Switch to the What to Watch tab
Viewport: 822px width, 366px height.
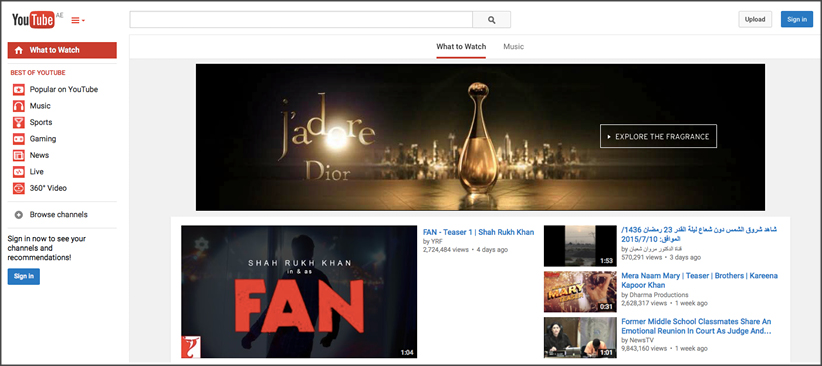click(461, 47)
